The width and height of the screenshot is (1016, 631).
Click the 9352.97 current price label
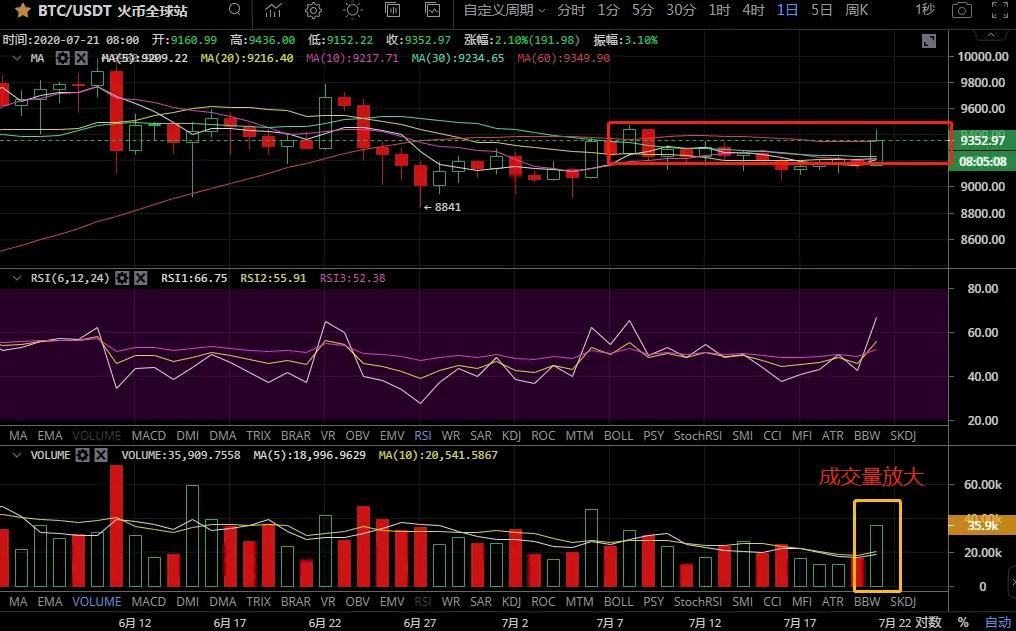982,141
